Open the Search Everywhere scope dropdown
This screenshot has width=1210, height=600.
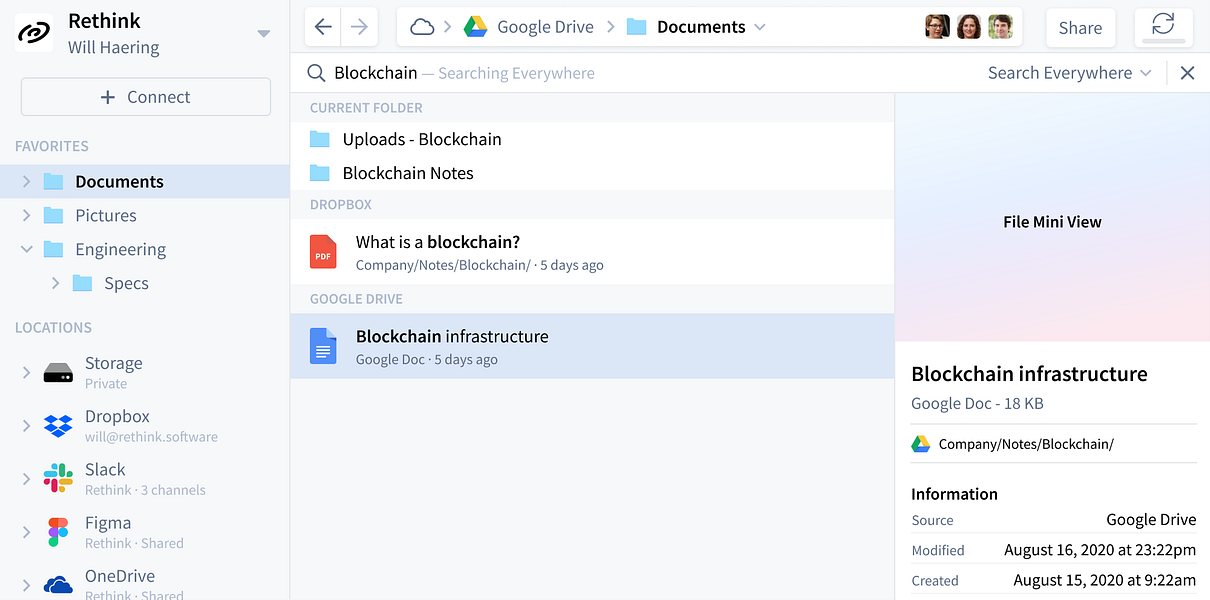(x=1069, y=73)
